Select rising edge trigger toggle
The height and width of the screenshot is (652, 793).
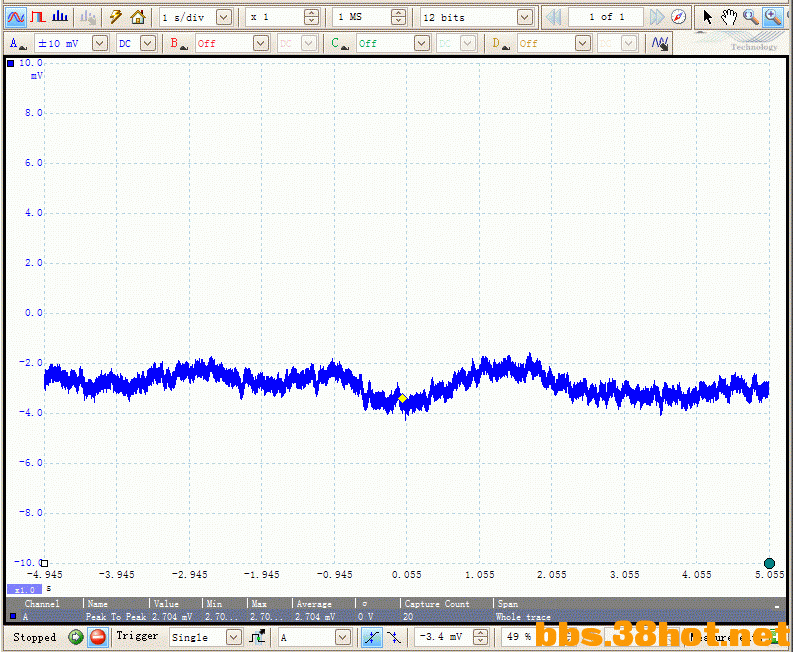pyautogui.click(x=372, y=637)
